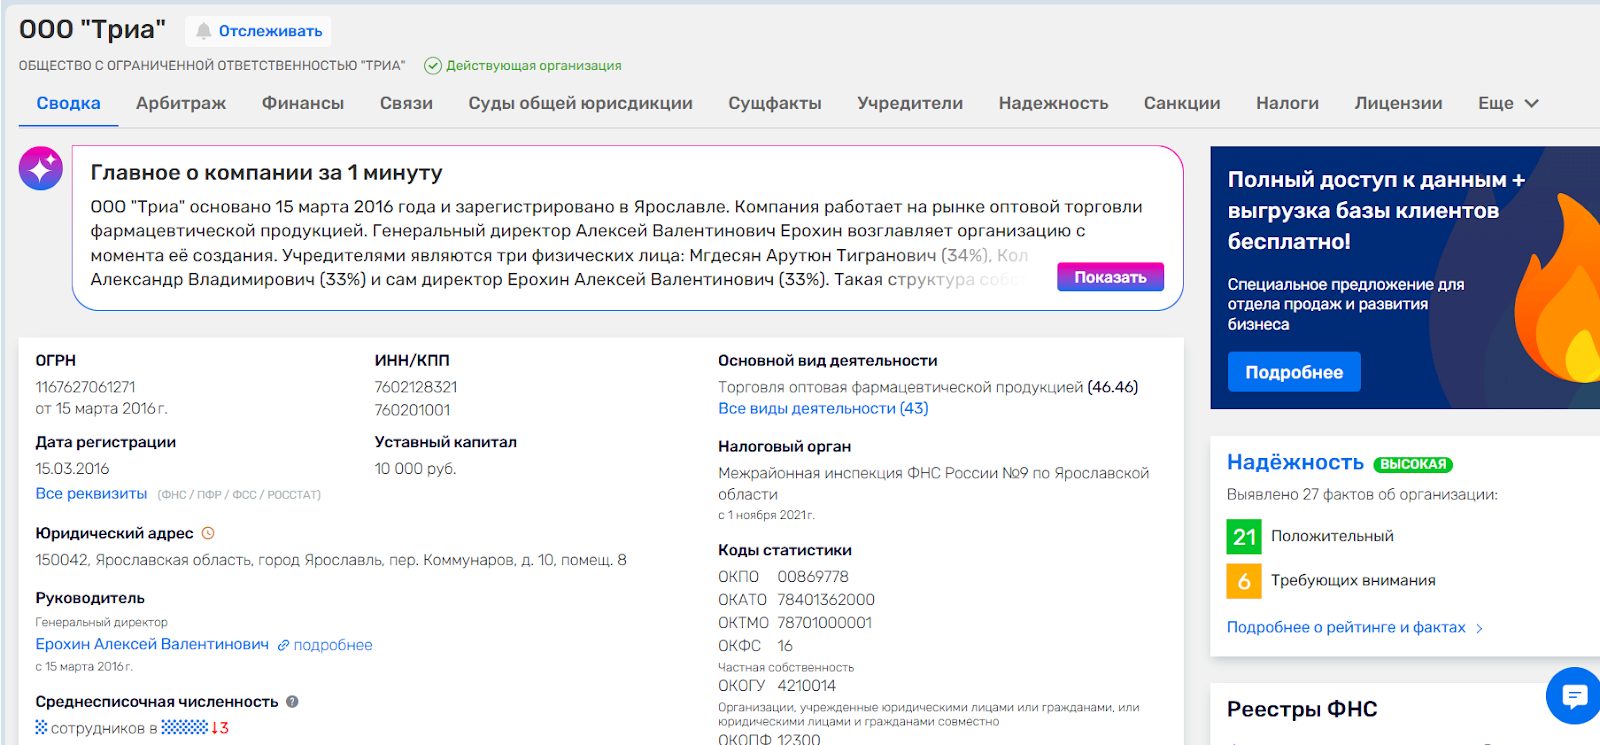Screen dimensions: 1600x745
Task: Click the Межрайонная инспекция ФНС России №9 text
Action: [933, 483]
